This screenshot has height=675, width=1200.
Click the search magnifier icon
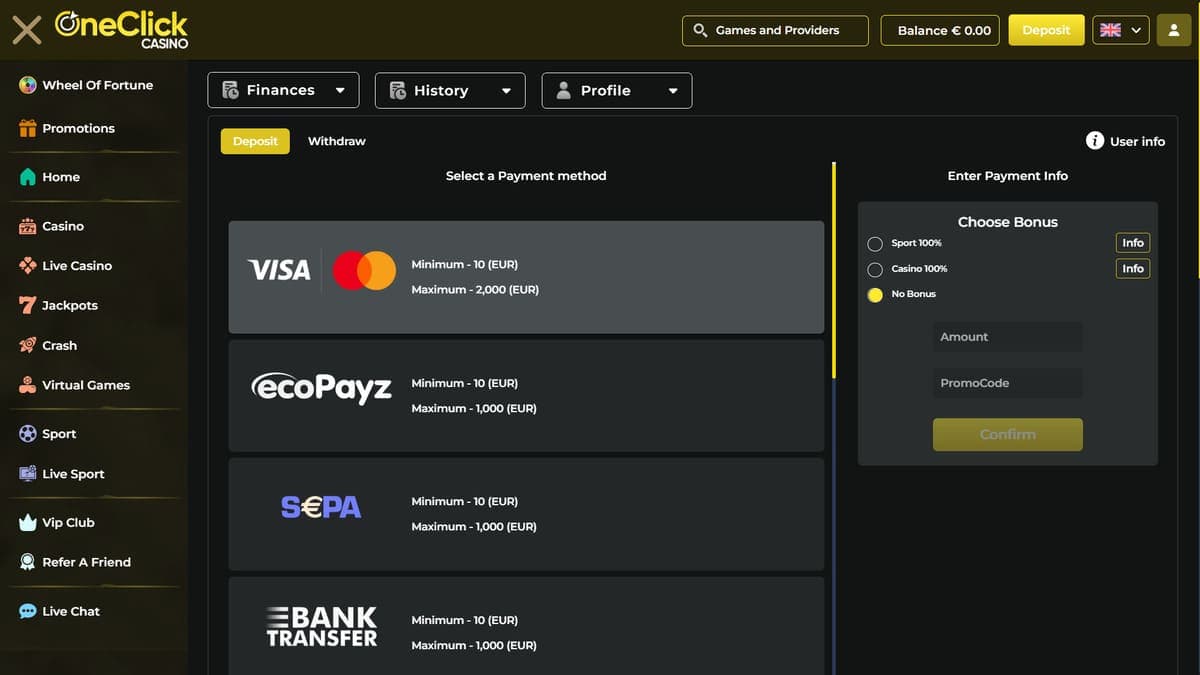[x=700, y=30]
